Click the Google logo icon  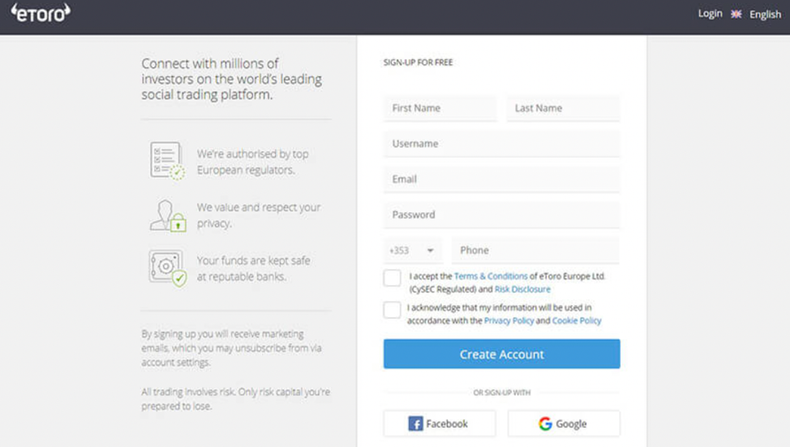coord(545,424)
